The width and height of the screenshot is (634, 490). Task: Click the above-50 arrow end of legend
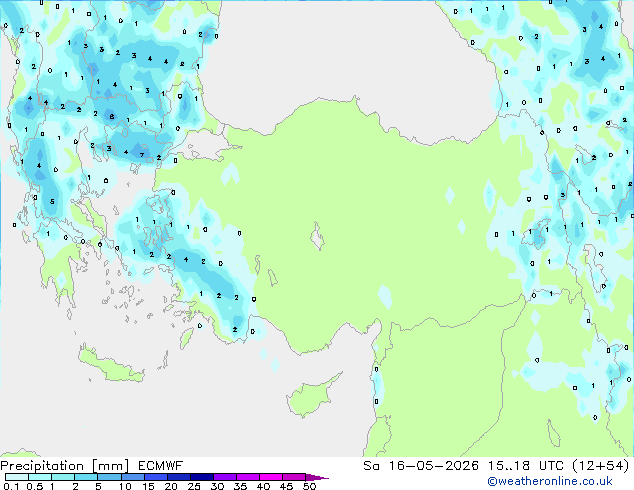(317, 477)
